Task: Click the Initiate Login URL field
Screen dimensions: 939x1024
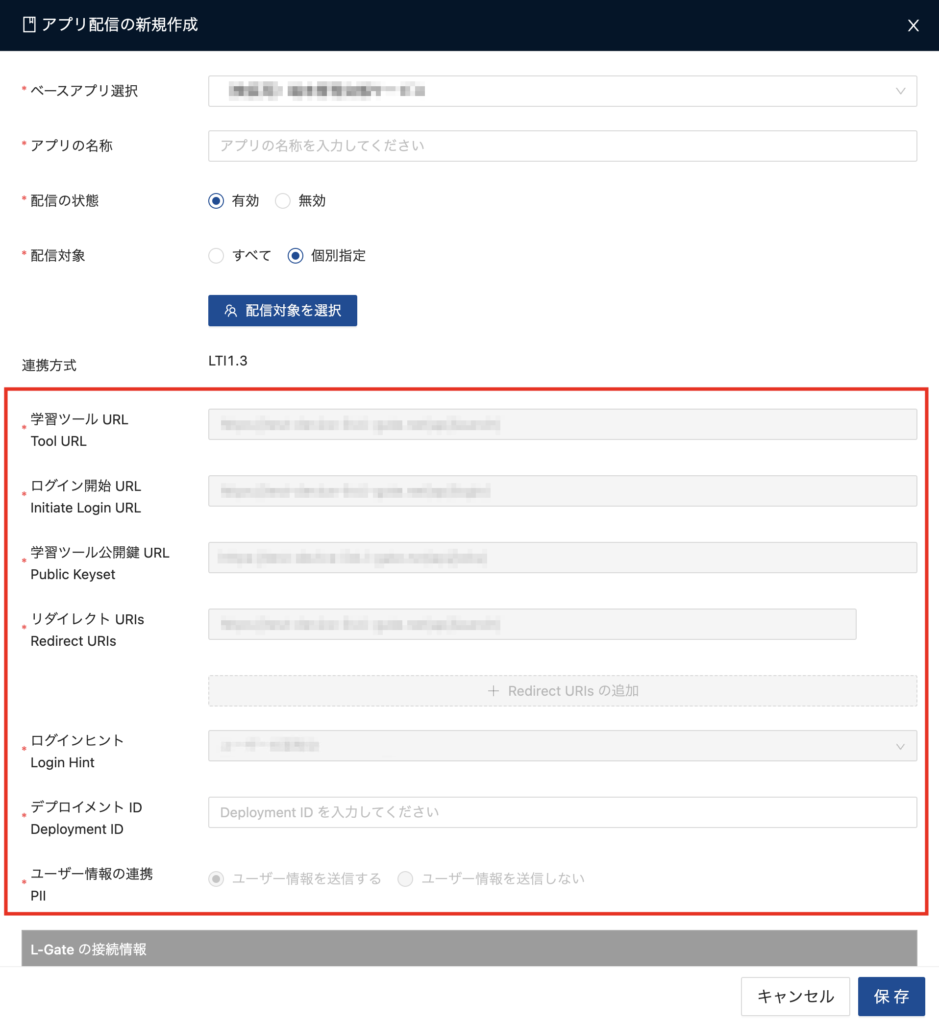Action: point(562,491)
